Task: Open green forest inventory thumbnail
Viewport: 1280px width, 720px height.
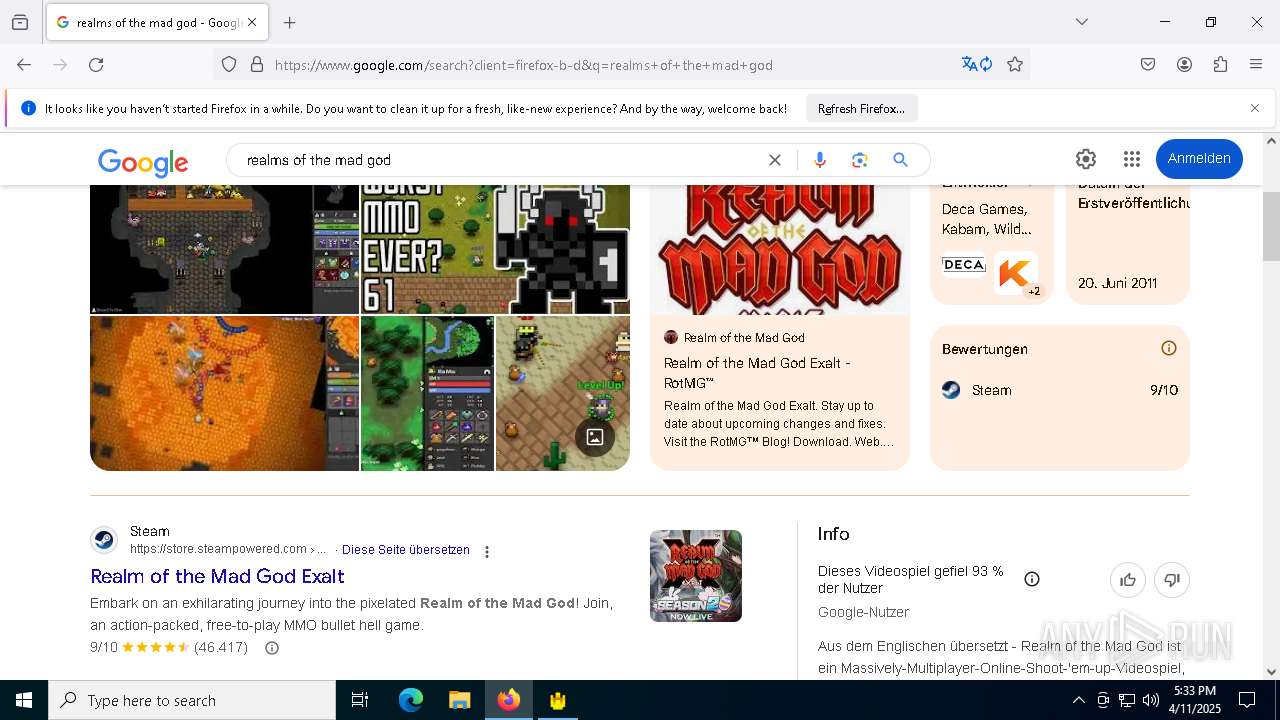Action: 427,393
